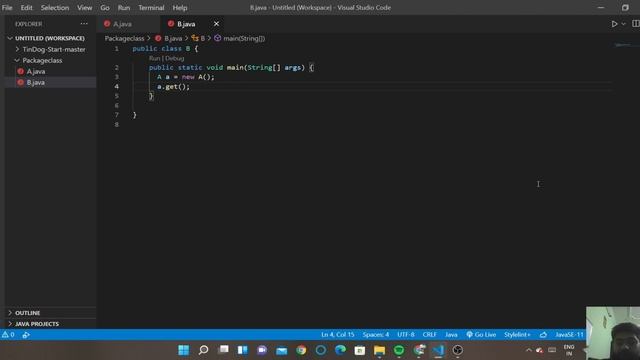This screenshot has height=360, width=640.
Task: Focus Visual Studio Code taskbar icon
Action: coord(438,350)
